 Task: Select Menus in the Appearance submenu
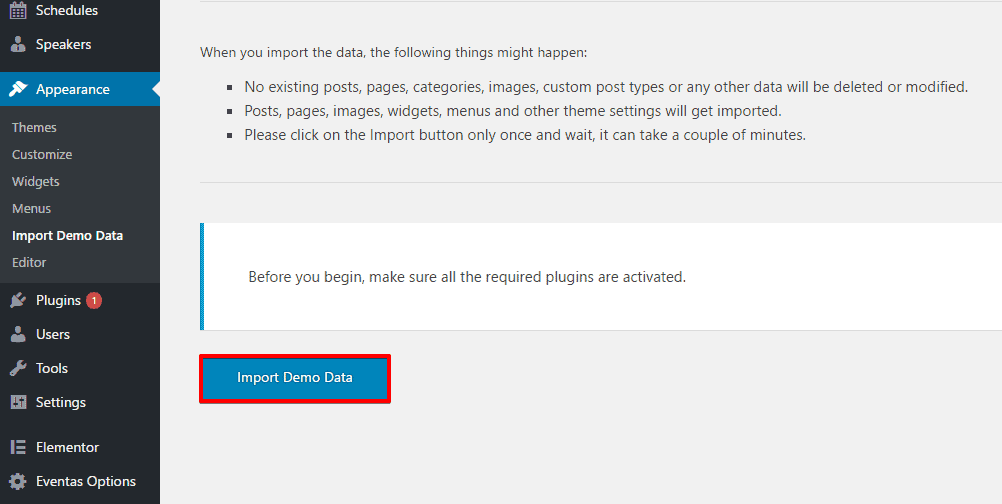31,208
